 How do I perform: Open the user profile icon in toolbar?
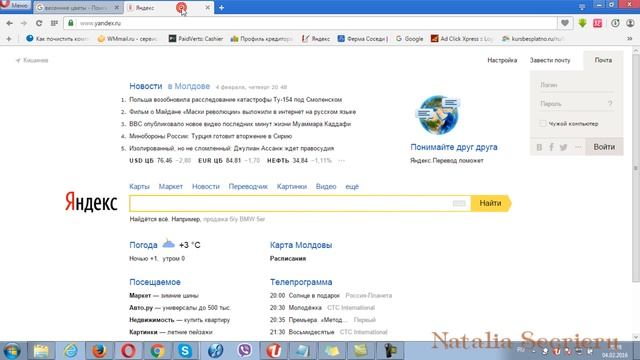pos(630,23)
